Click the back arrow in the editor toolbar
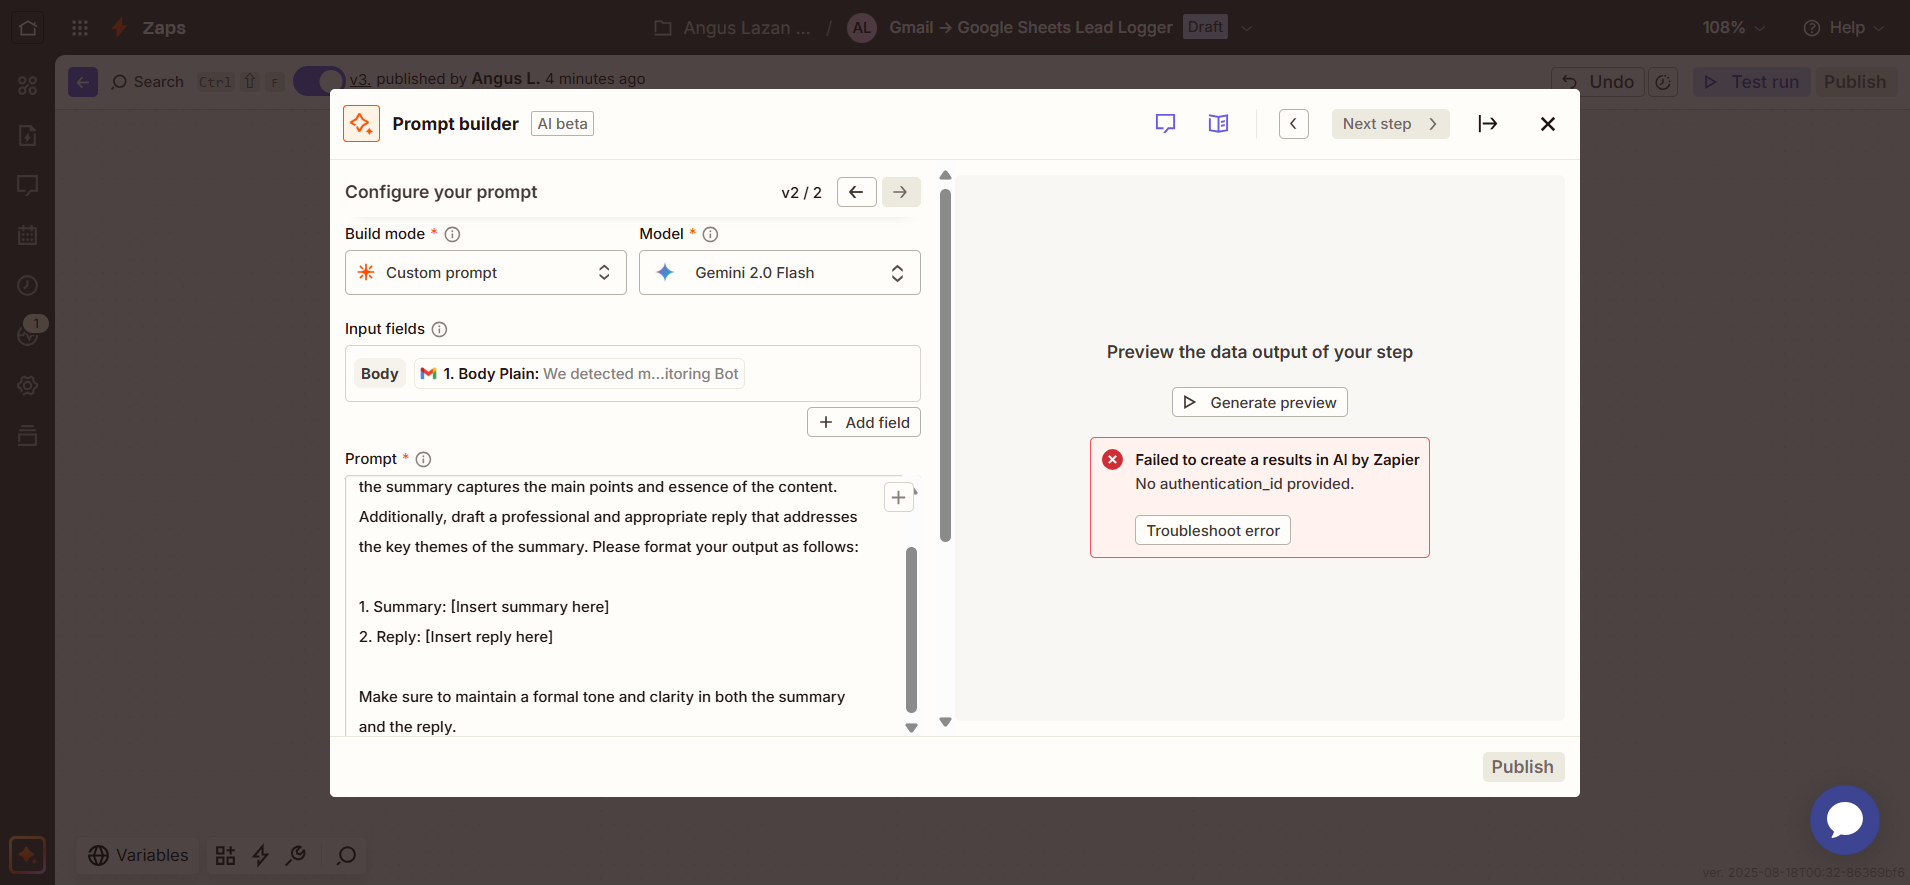 tap(83, 82)
